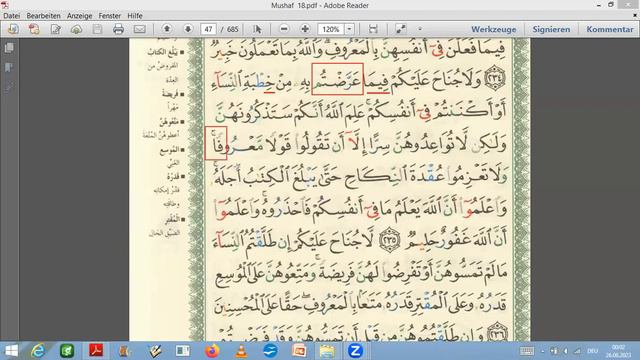Open the Datei menu
The width and height of the screenshot is (640, 360).
11,16
